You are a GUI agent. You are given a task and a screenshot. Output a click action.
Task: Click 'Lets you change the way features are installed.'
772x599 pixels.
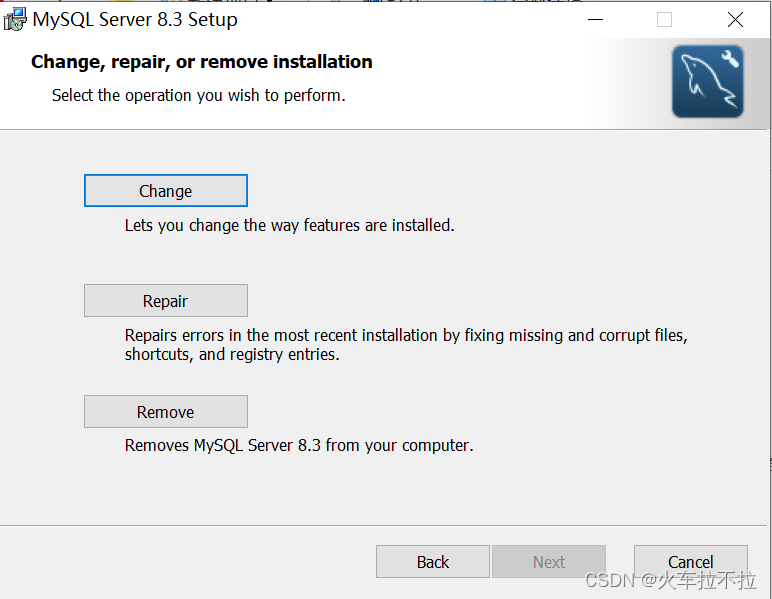click(x=290, y=225)
